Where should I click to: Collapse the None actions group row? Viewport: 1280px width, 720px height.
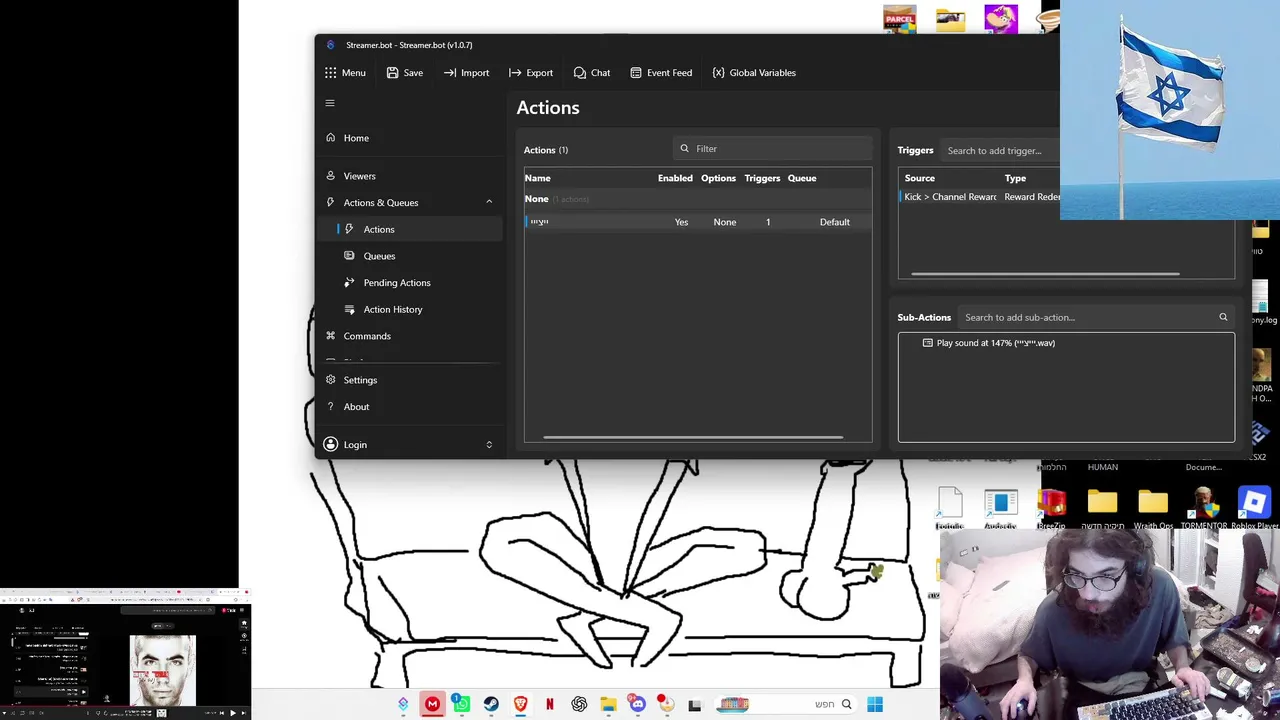point(698,199)
